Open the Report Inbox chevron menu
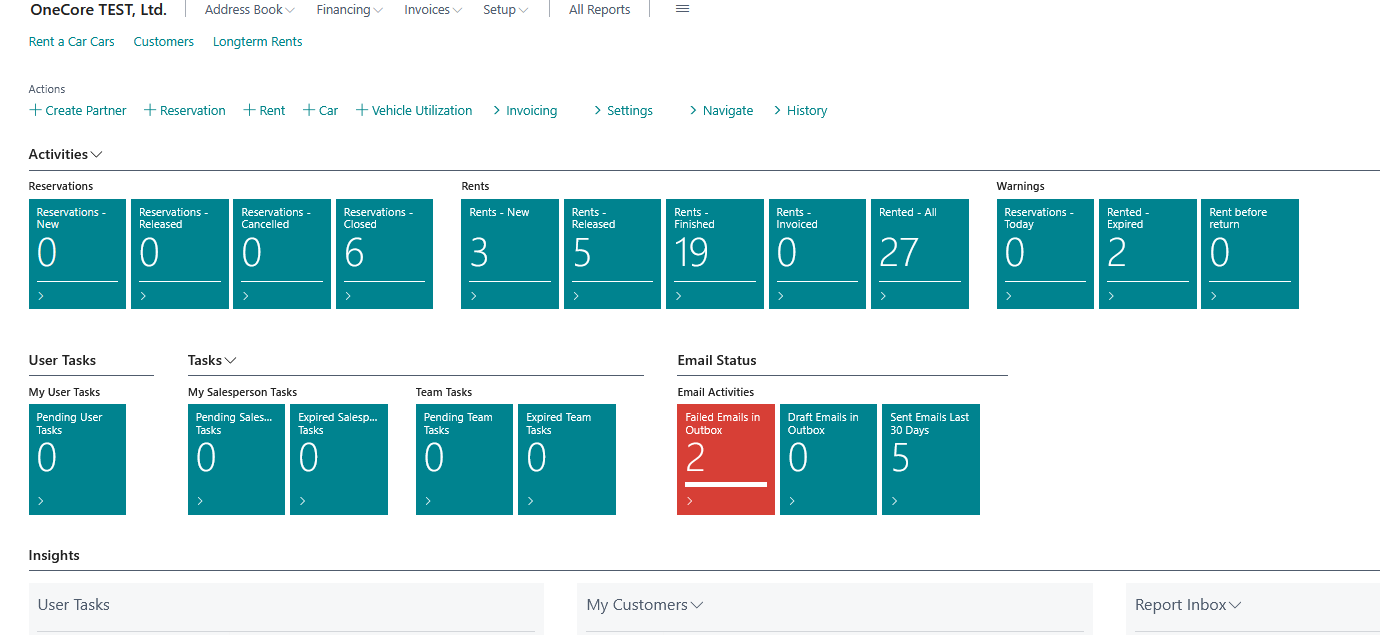 (x=1235, y=605)
